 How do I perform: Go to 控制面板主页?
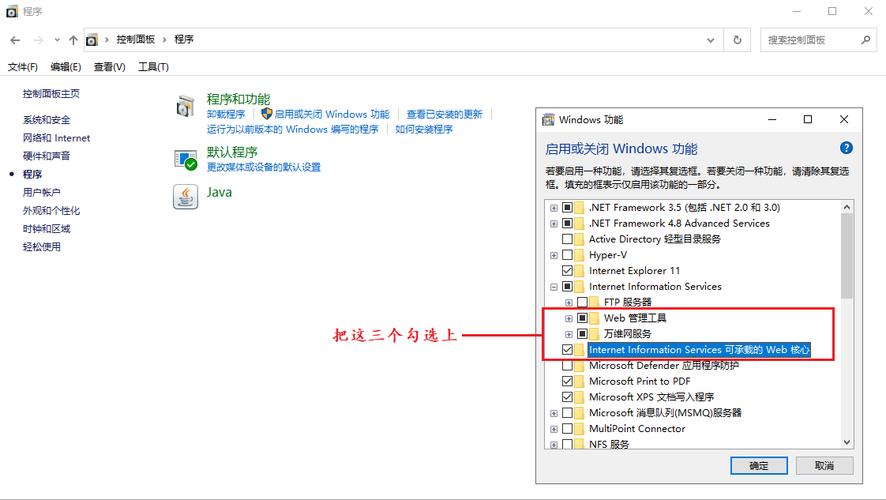point(51,94)
